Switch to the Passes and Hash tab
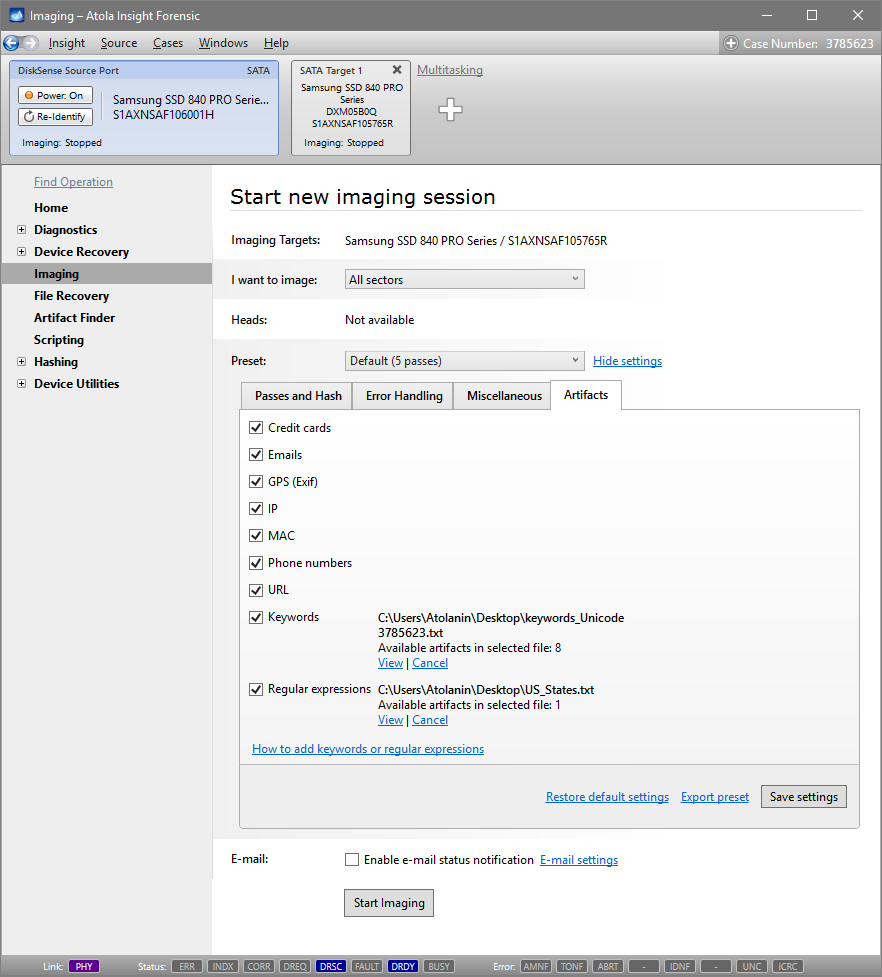Screen dimensions: 882x977 coord(298,396)
